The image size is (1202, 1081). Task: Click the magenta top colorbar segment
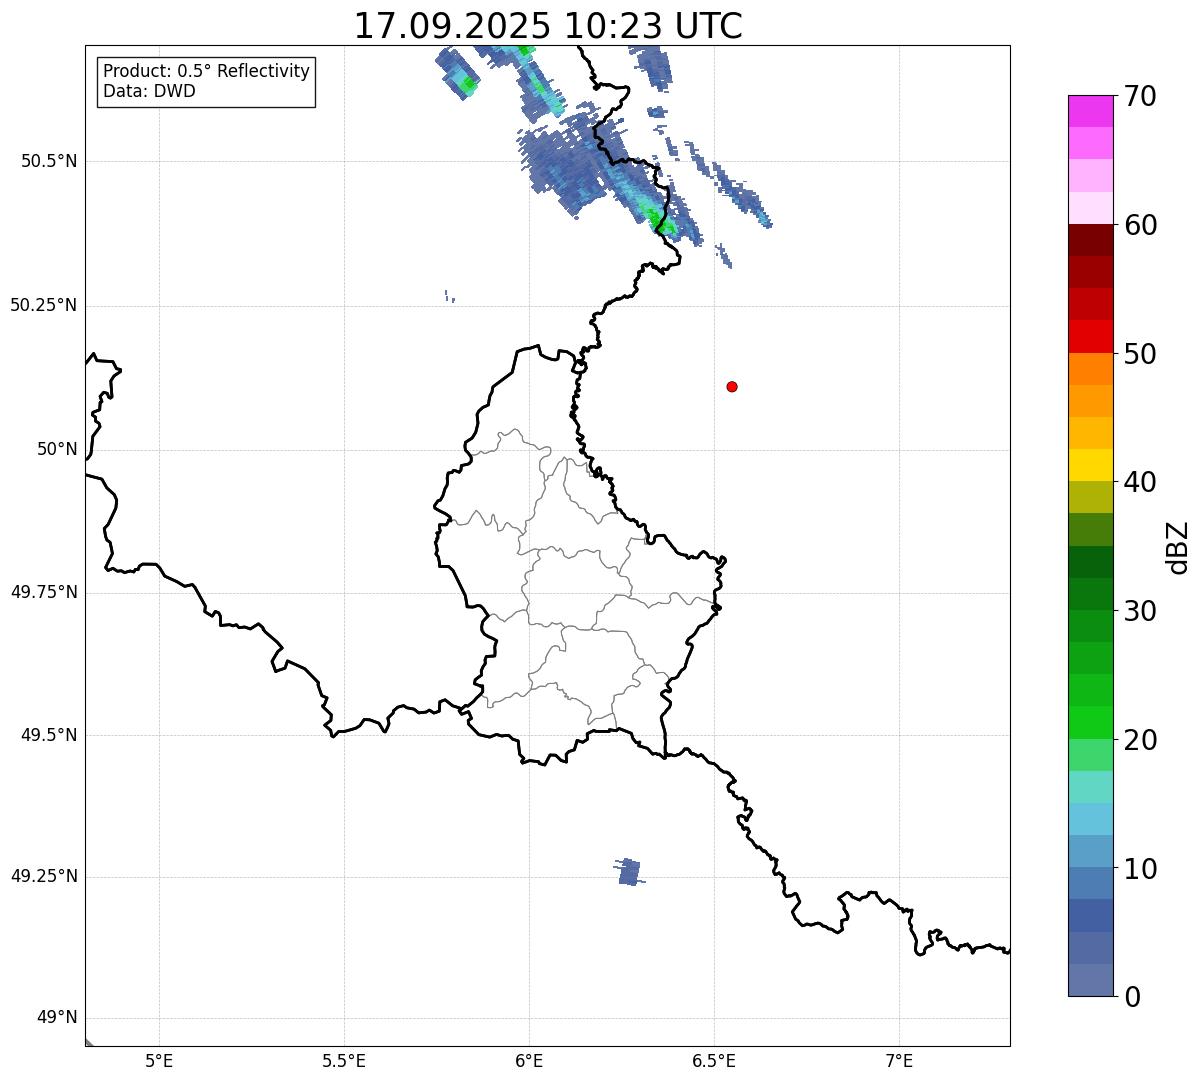tap(1091, 111)
